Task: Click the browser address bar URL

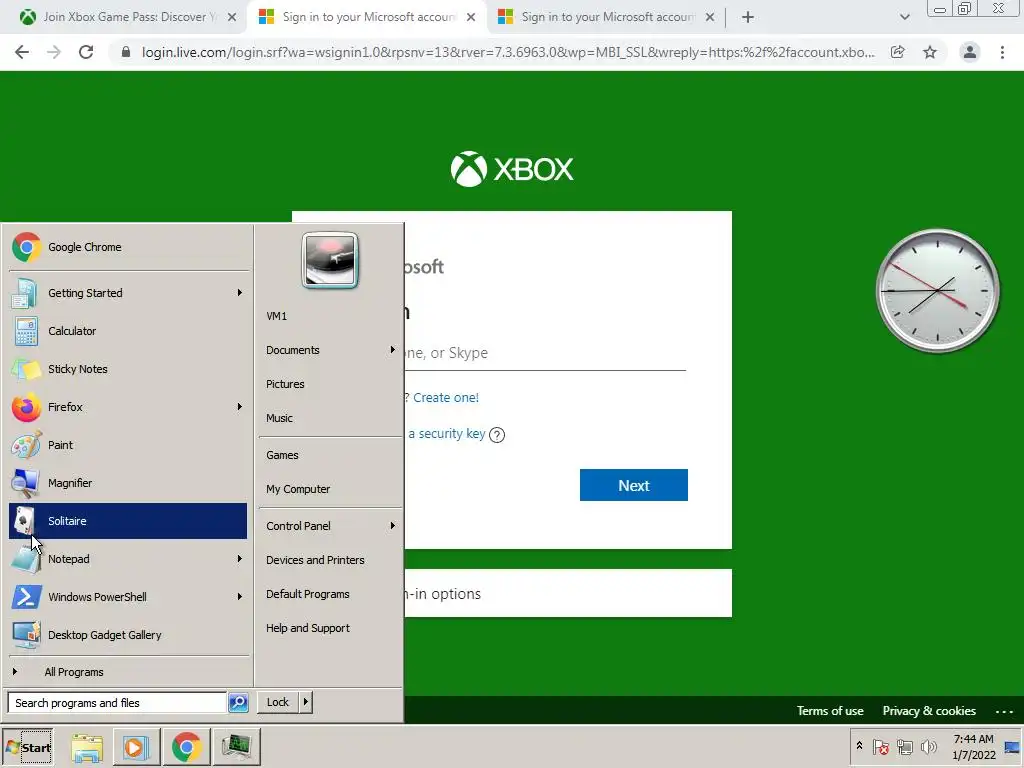Action: click(x=507, y=52)
